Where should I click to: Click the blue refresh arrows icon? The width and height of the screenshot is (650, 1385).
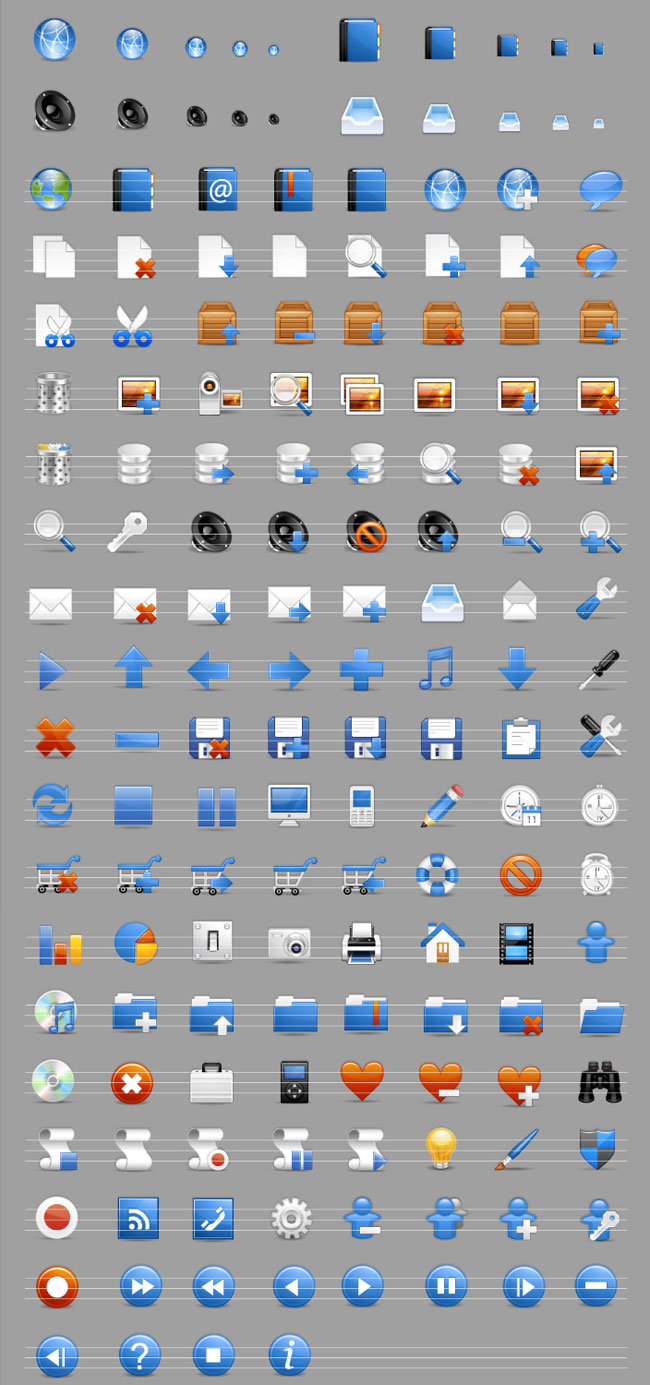click(52, 805)
